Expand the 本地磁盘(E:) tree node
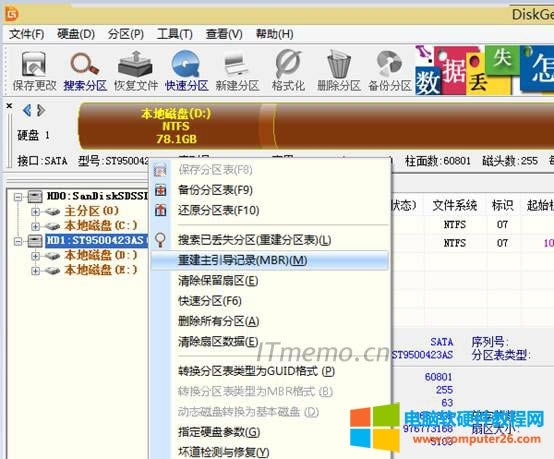Screen dimensions: 554x459 coord(35,271)
